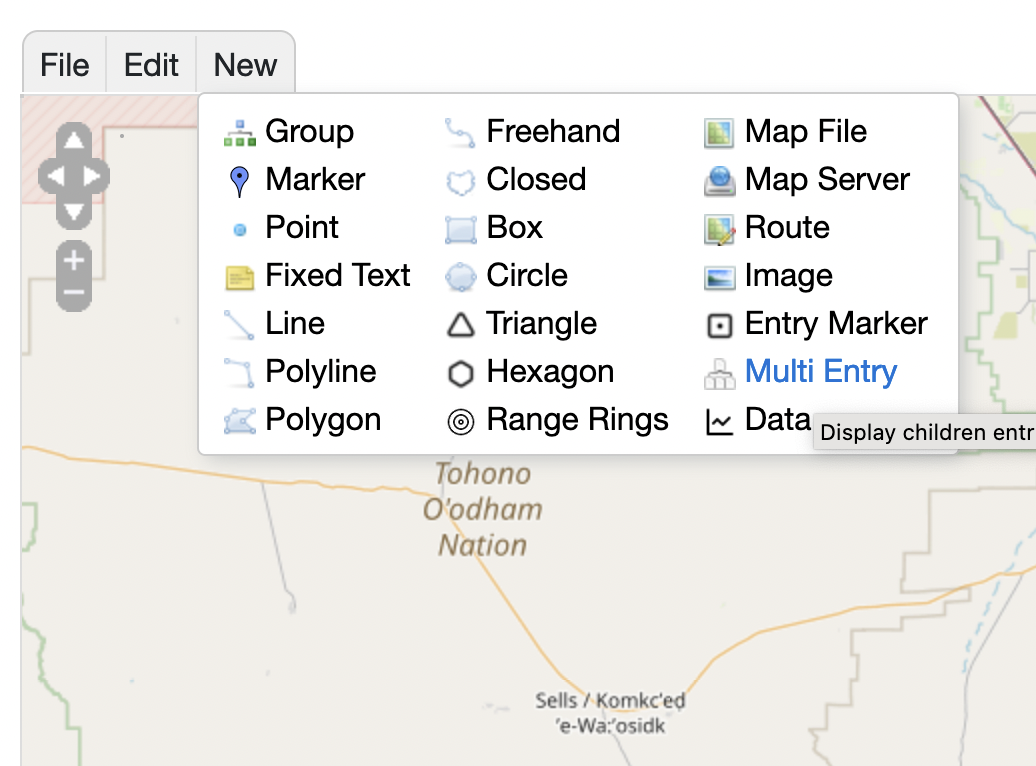Select Freehand drawing option
1036x766 pixels.
[552, 132]
